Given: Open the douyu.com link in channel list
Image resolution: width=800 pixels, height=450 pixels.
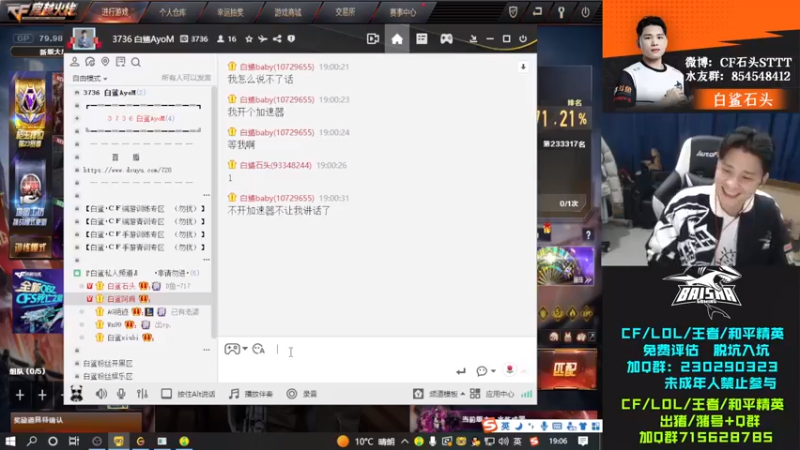Looking at the screenshot, I should coord(128,170).
